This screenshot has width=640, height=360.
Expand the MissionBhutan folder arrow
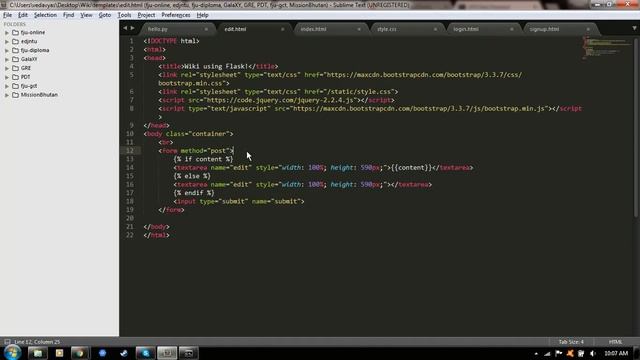(x=7, y=95)
